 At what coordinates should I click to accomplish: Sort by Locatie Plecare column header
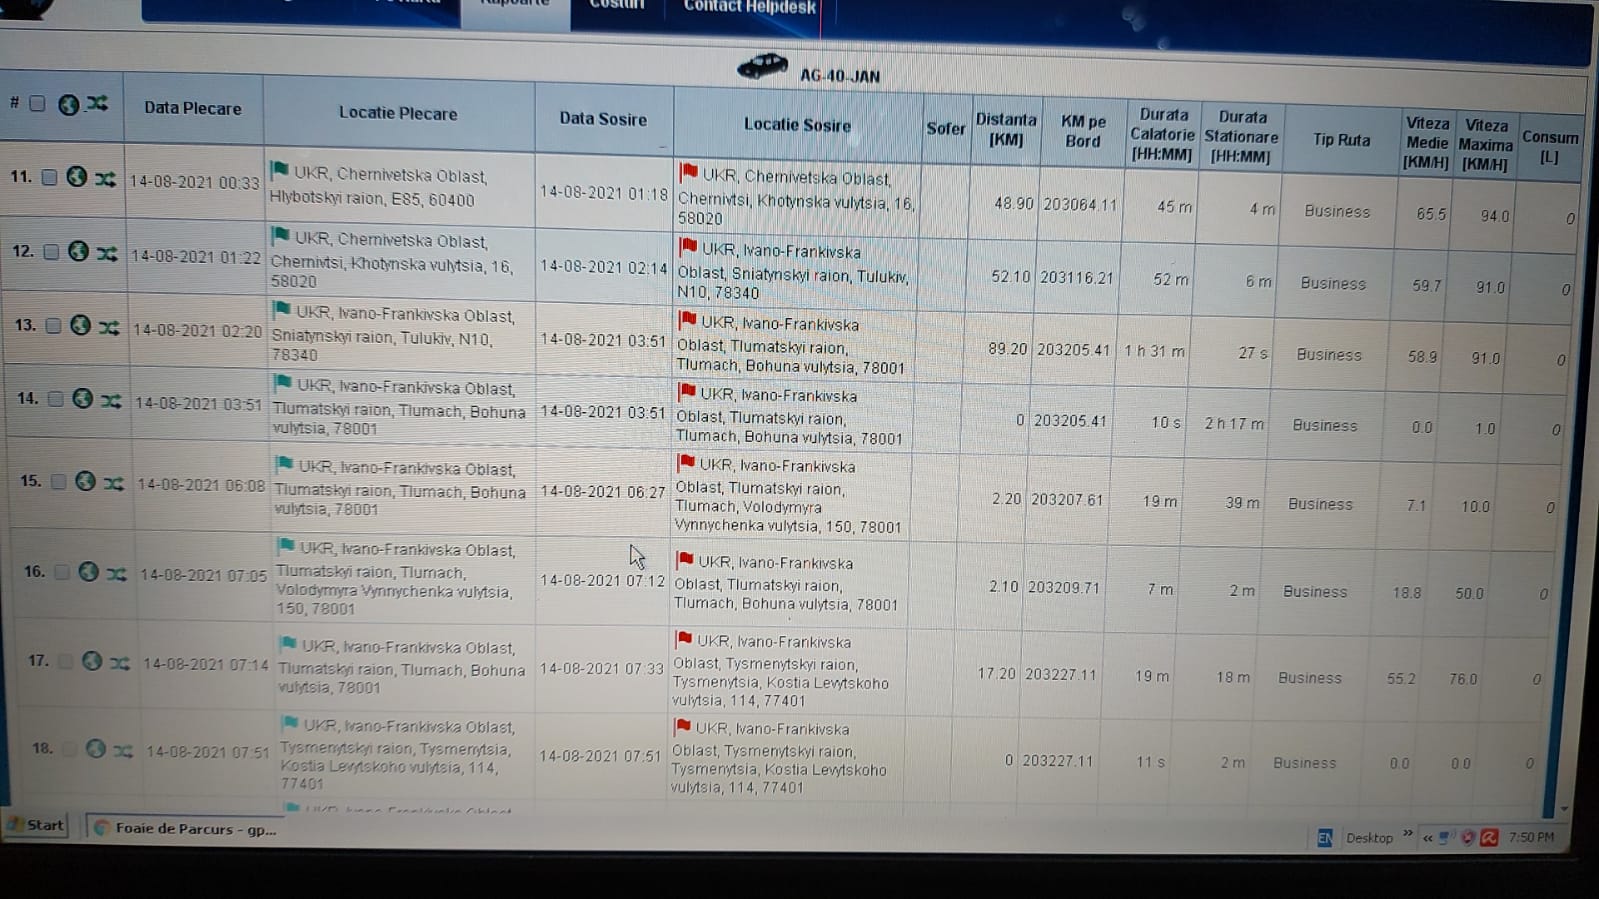398,113
